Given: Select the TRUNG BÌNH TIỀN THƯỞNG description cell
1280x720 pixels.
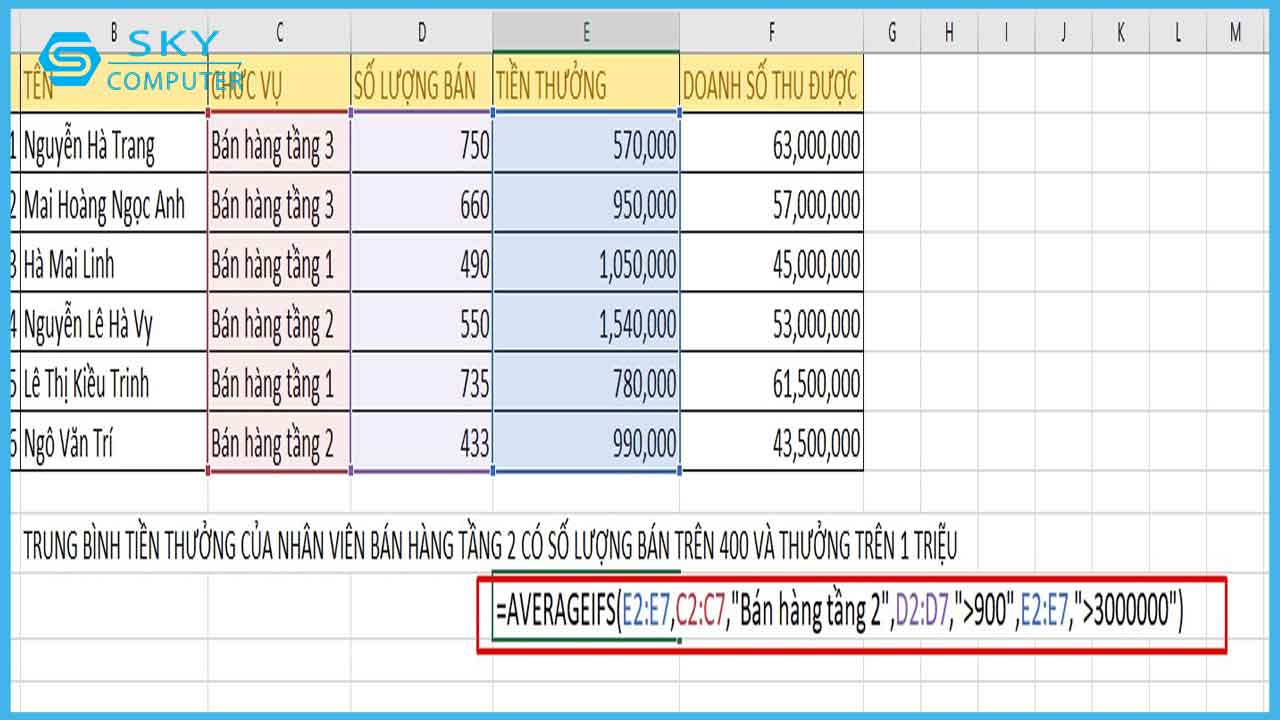Looking at the screenshot, I should pyautogui.click(x=490, y=546).
